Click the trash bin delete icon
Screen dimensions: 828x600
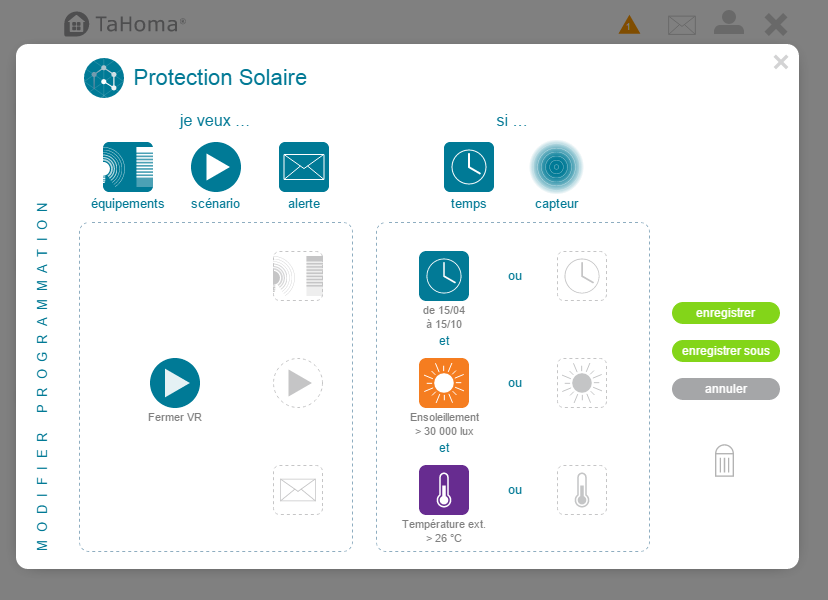(725, 461)
